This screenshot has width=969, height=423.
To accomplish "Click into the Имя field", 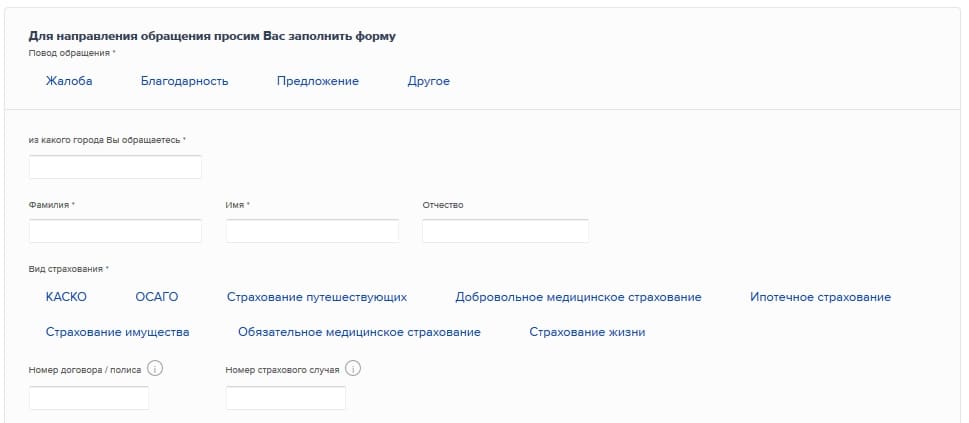I will pyautogui.click(x=312, y=231).
